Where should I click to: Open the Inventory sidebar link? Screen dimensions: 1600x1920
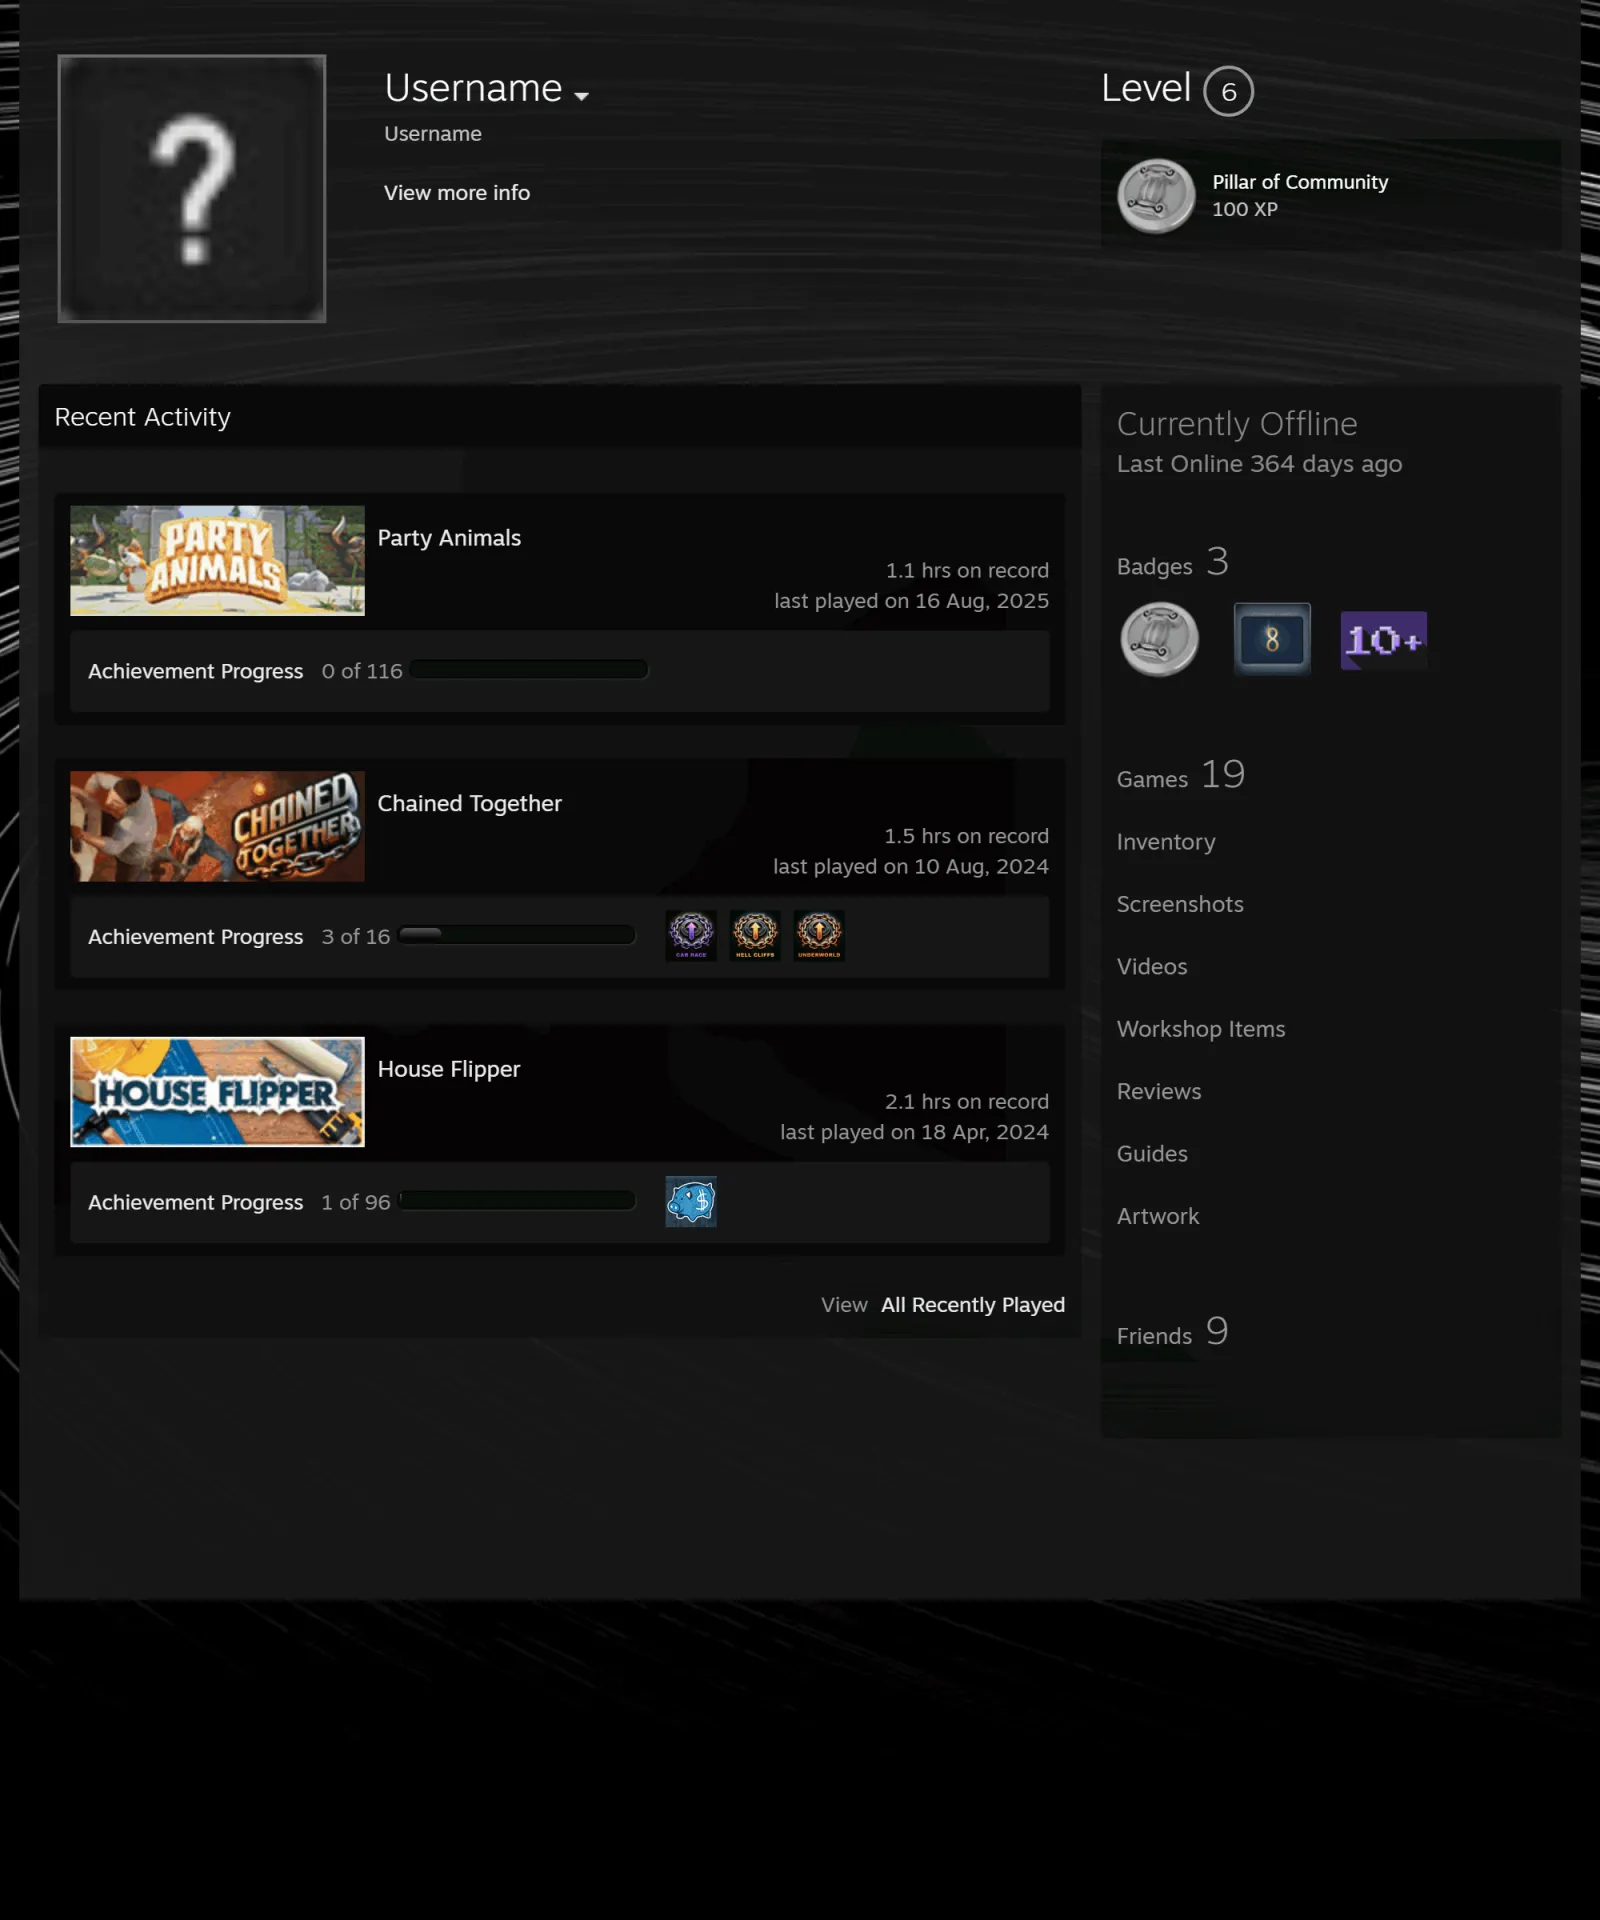[1166, 842]
